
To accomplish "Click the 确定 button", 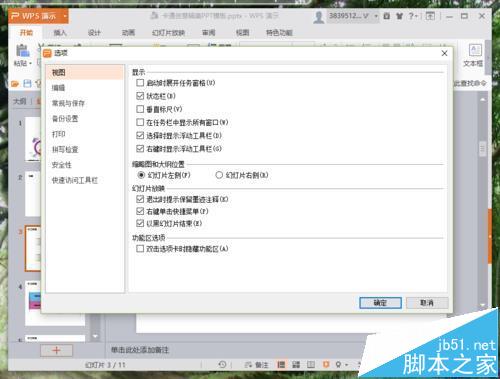I will 380,303.
